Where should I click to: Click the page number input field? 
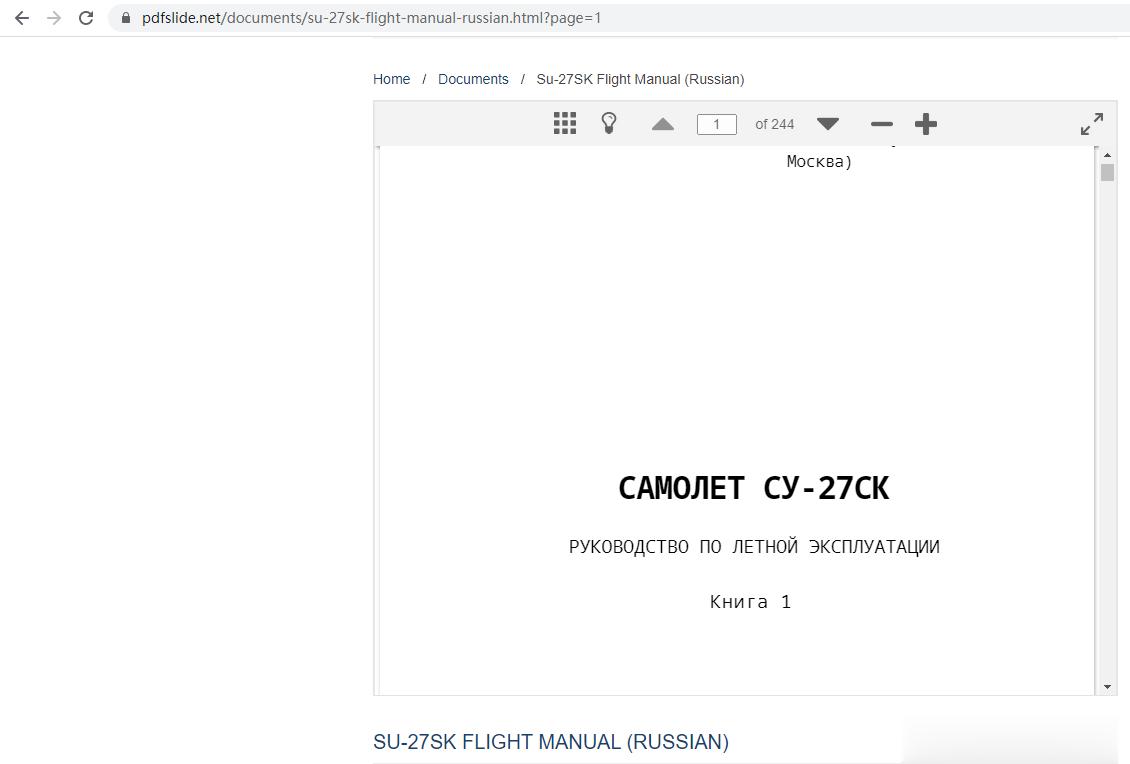point(716,124)
